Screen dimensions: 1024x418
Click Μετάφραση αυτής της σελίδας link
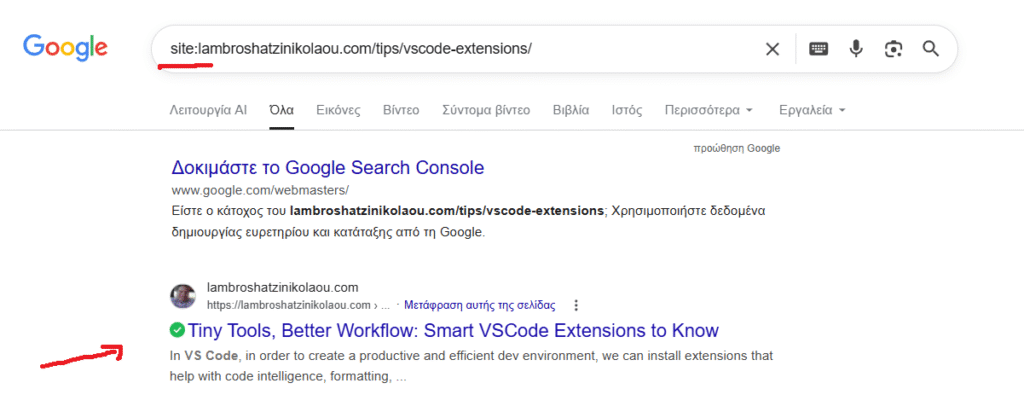point(479,305)
